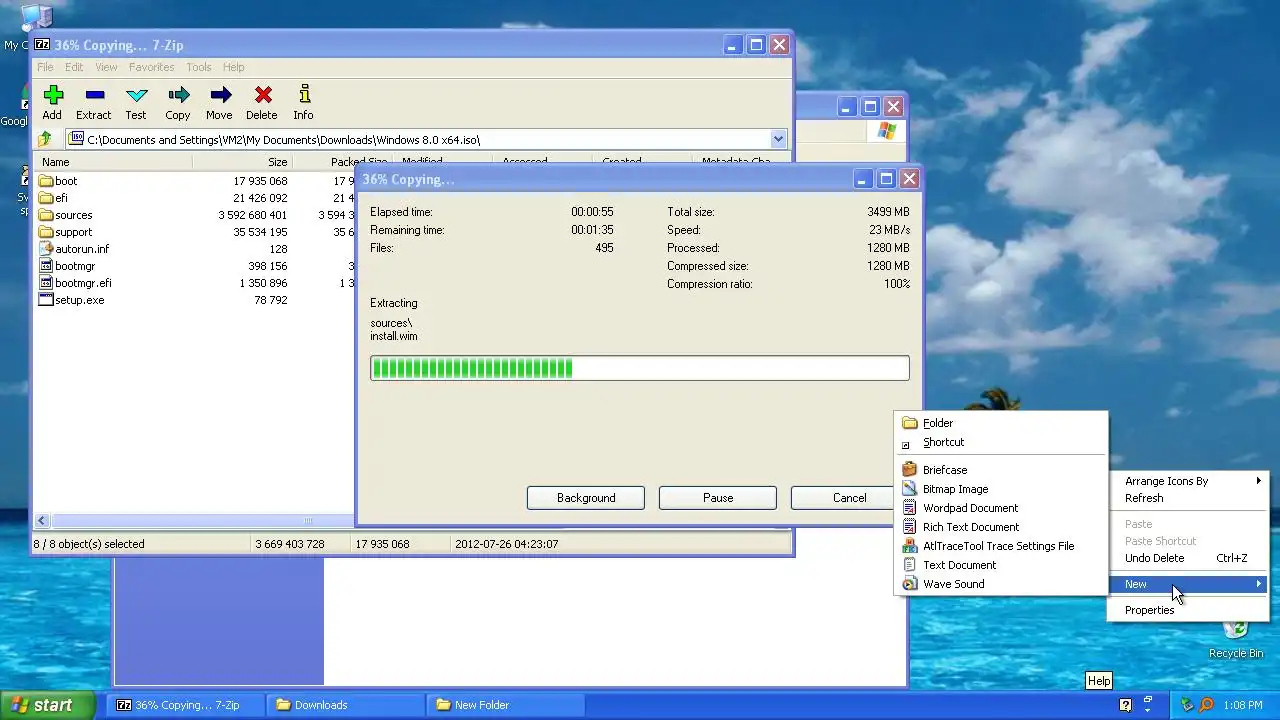Click the Size column header
1280x720 pixels.
pos(242,161)
